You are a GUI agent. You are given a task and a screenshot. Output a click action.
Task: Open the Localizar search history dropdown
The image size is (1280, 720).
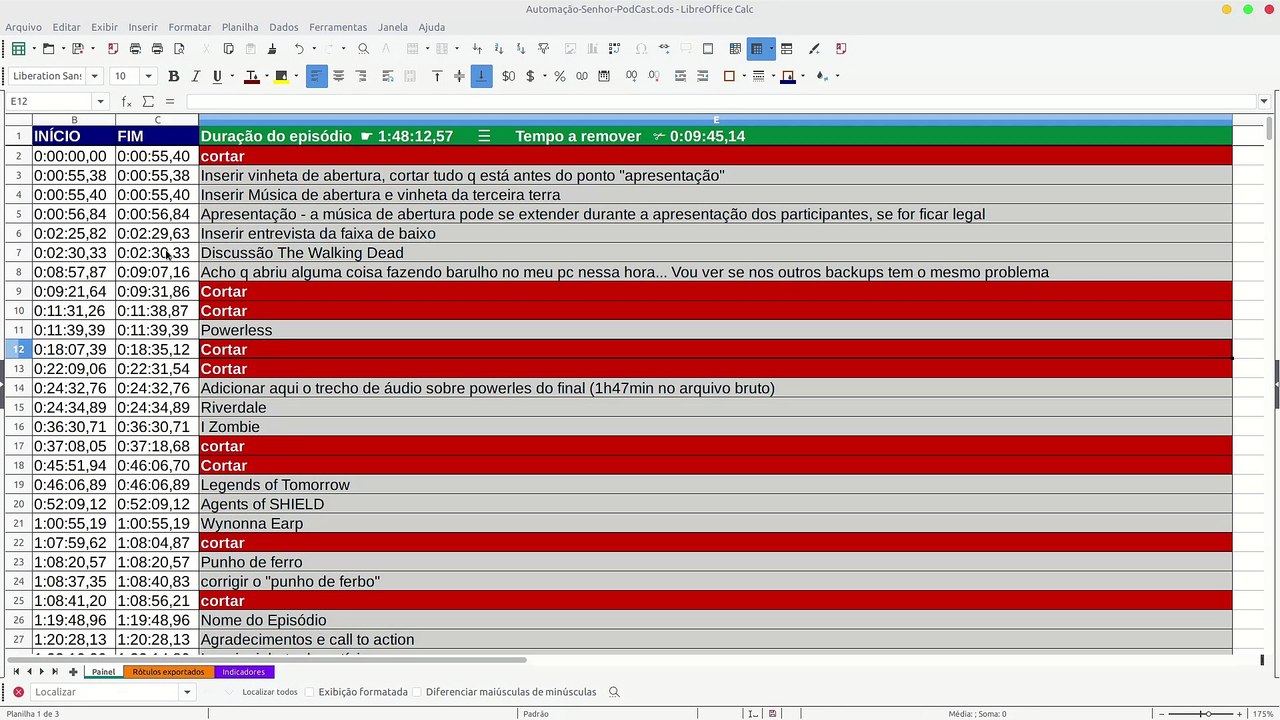point(186,692)
